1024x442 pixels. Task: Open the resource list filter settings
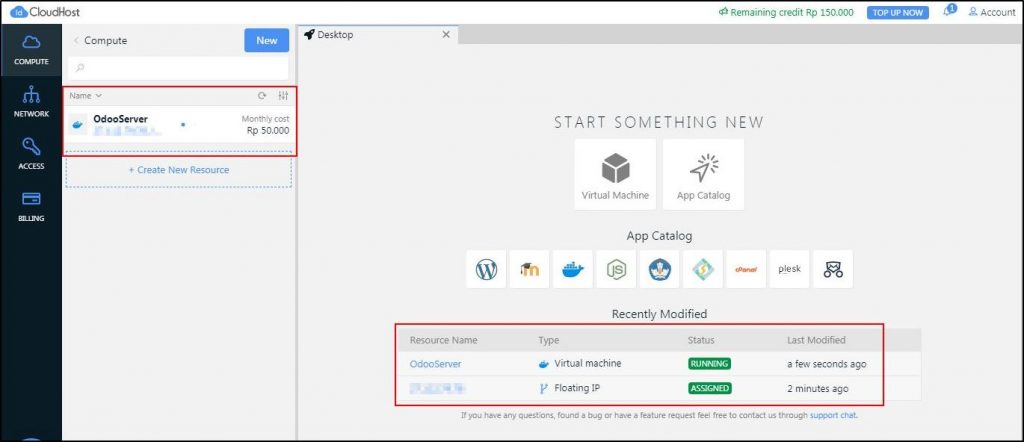[x=283, y=96]
